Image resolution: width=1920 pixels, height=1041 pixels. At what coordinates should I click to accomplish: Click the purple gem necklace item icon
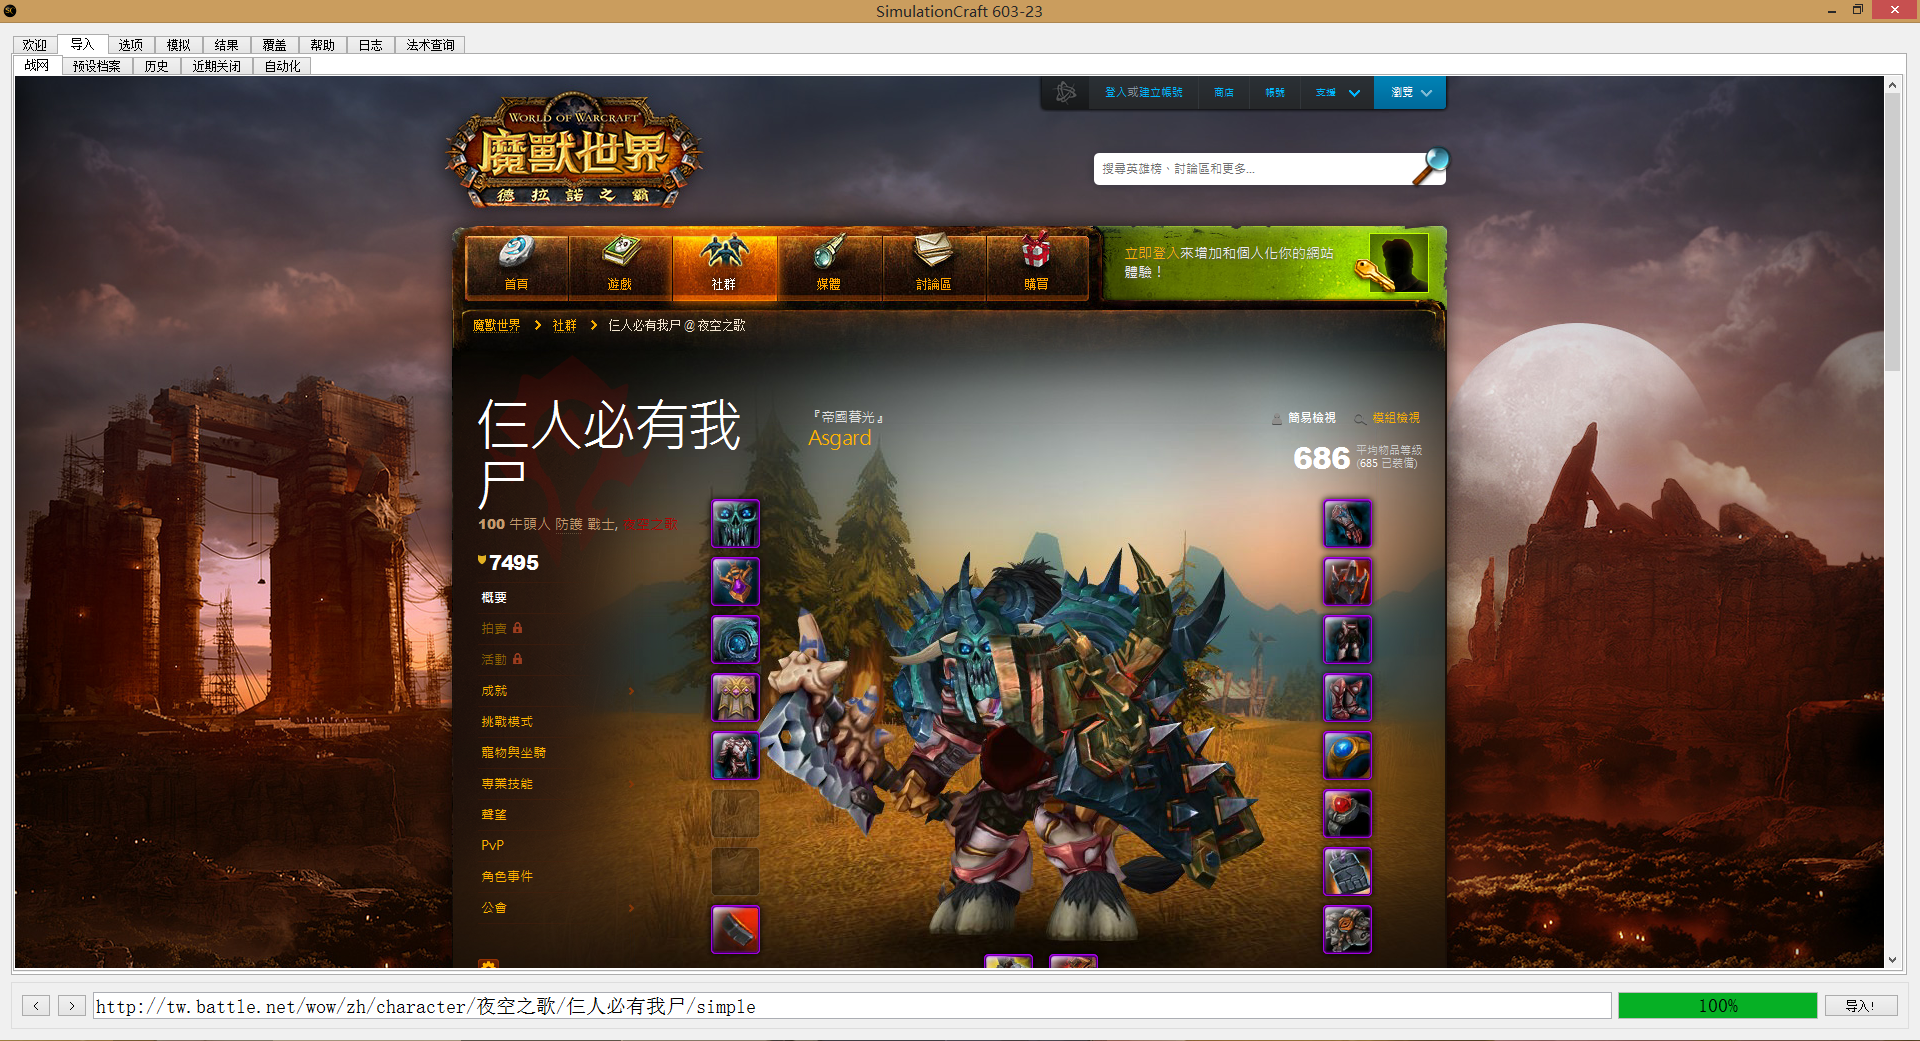735,582
